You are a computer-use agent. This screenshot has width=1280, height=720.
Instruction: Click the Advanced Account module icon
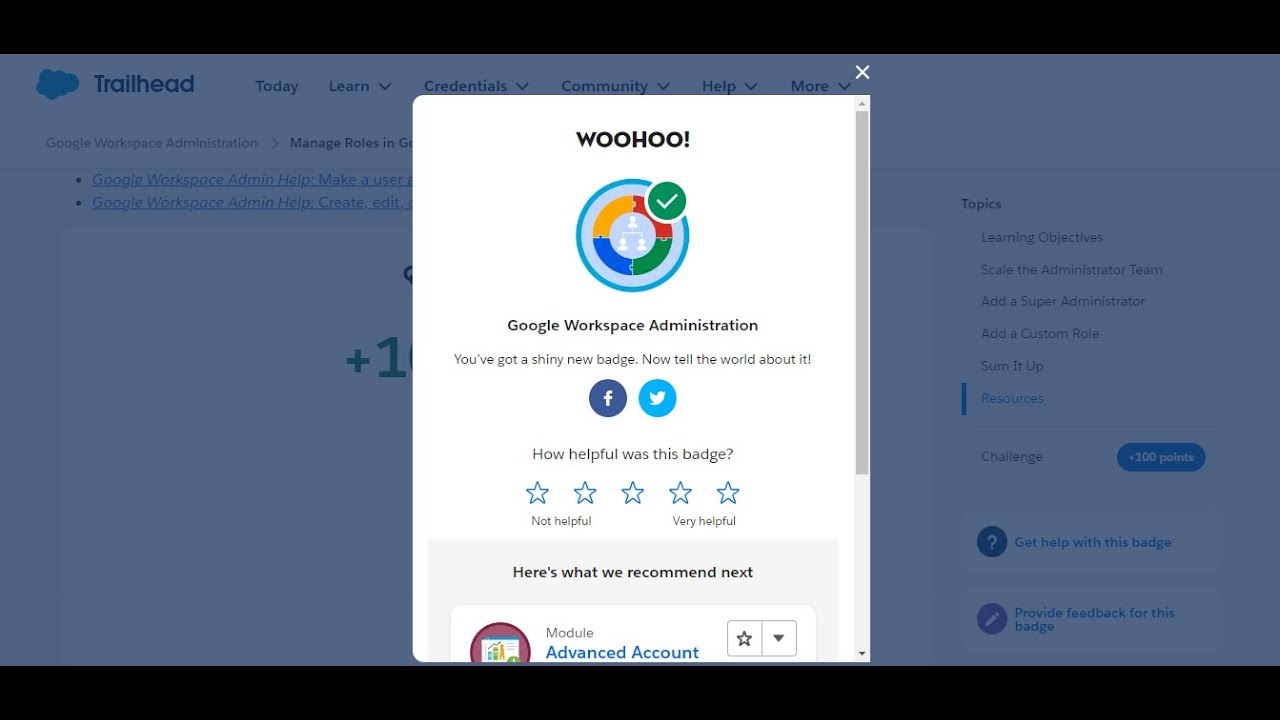(x=500, y=644)
